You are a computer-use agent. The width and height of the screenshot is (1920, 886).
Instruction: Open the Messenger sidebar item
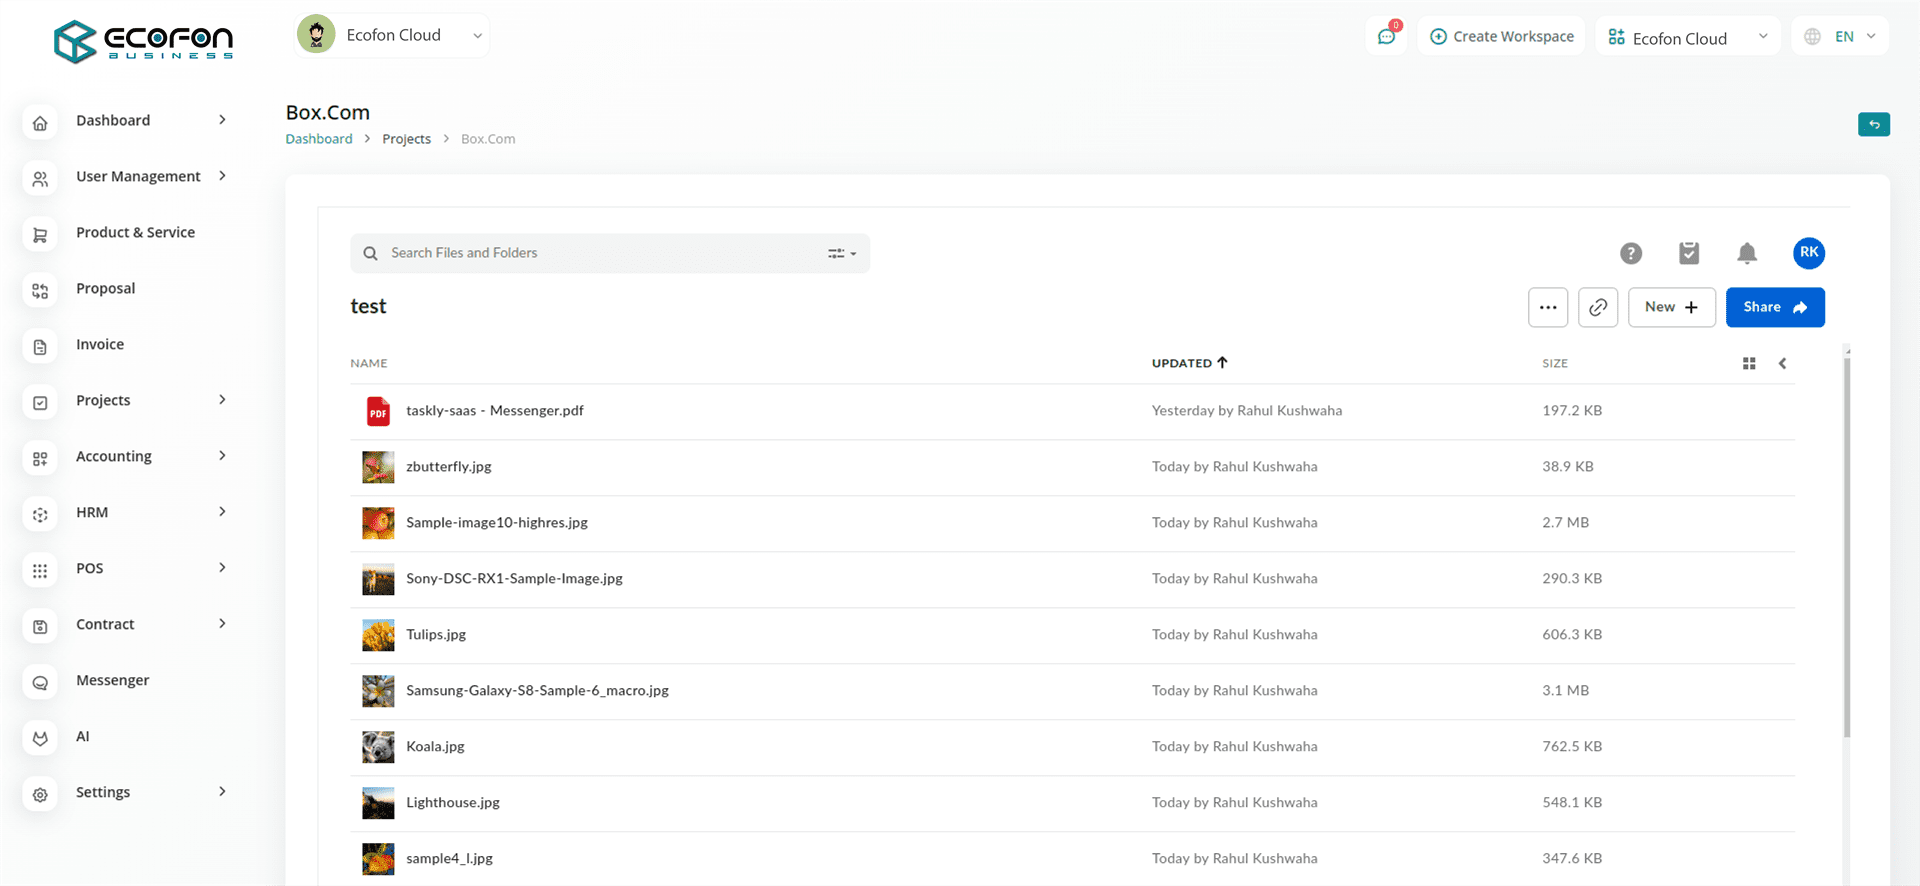113,680
